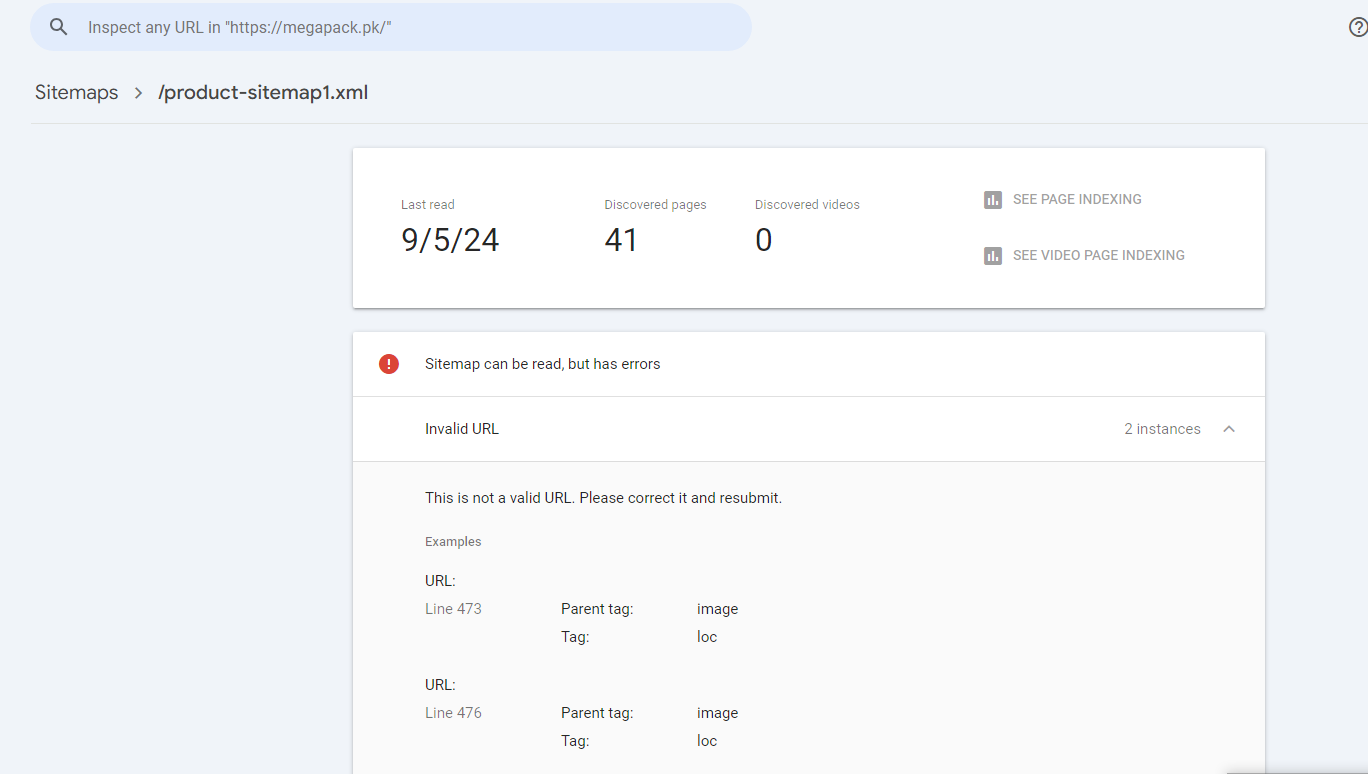Click the Last read date 9/5/24
The height and width of the screenshot is (774, 1368).
point(450,240)
